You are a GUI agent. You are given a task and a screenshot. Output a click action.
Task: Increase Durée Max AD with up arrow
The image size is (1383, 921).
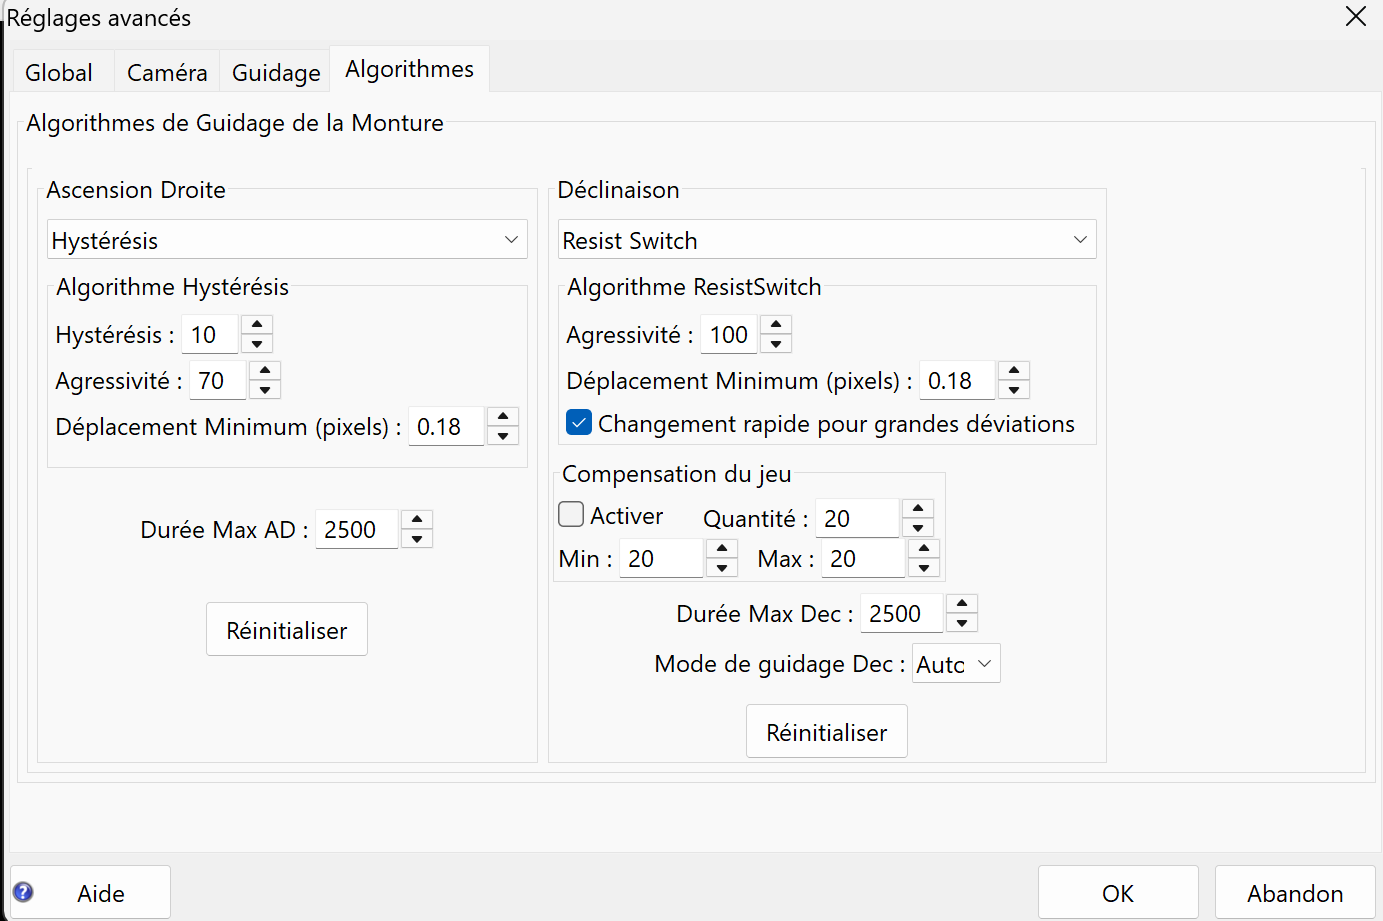[x=417, y=519]
